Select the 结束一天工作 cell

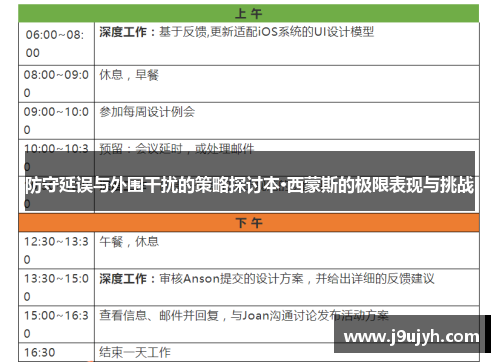tap(287, 352)
